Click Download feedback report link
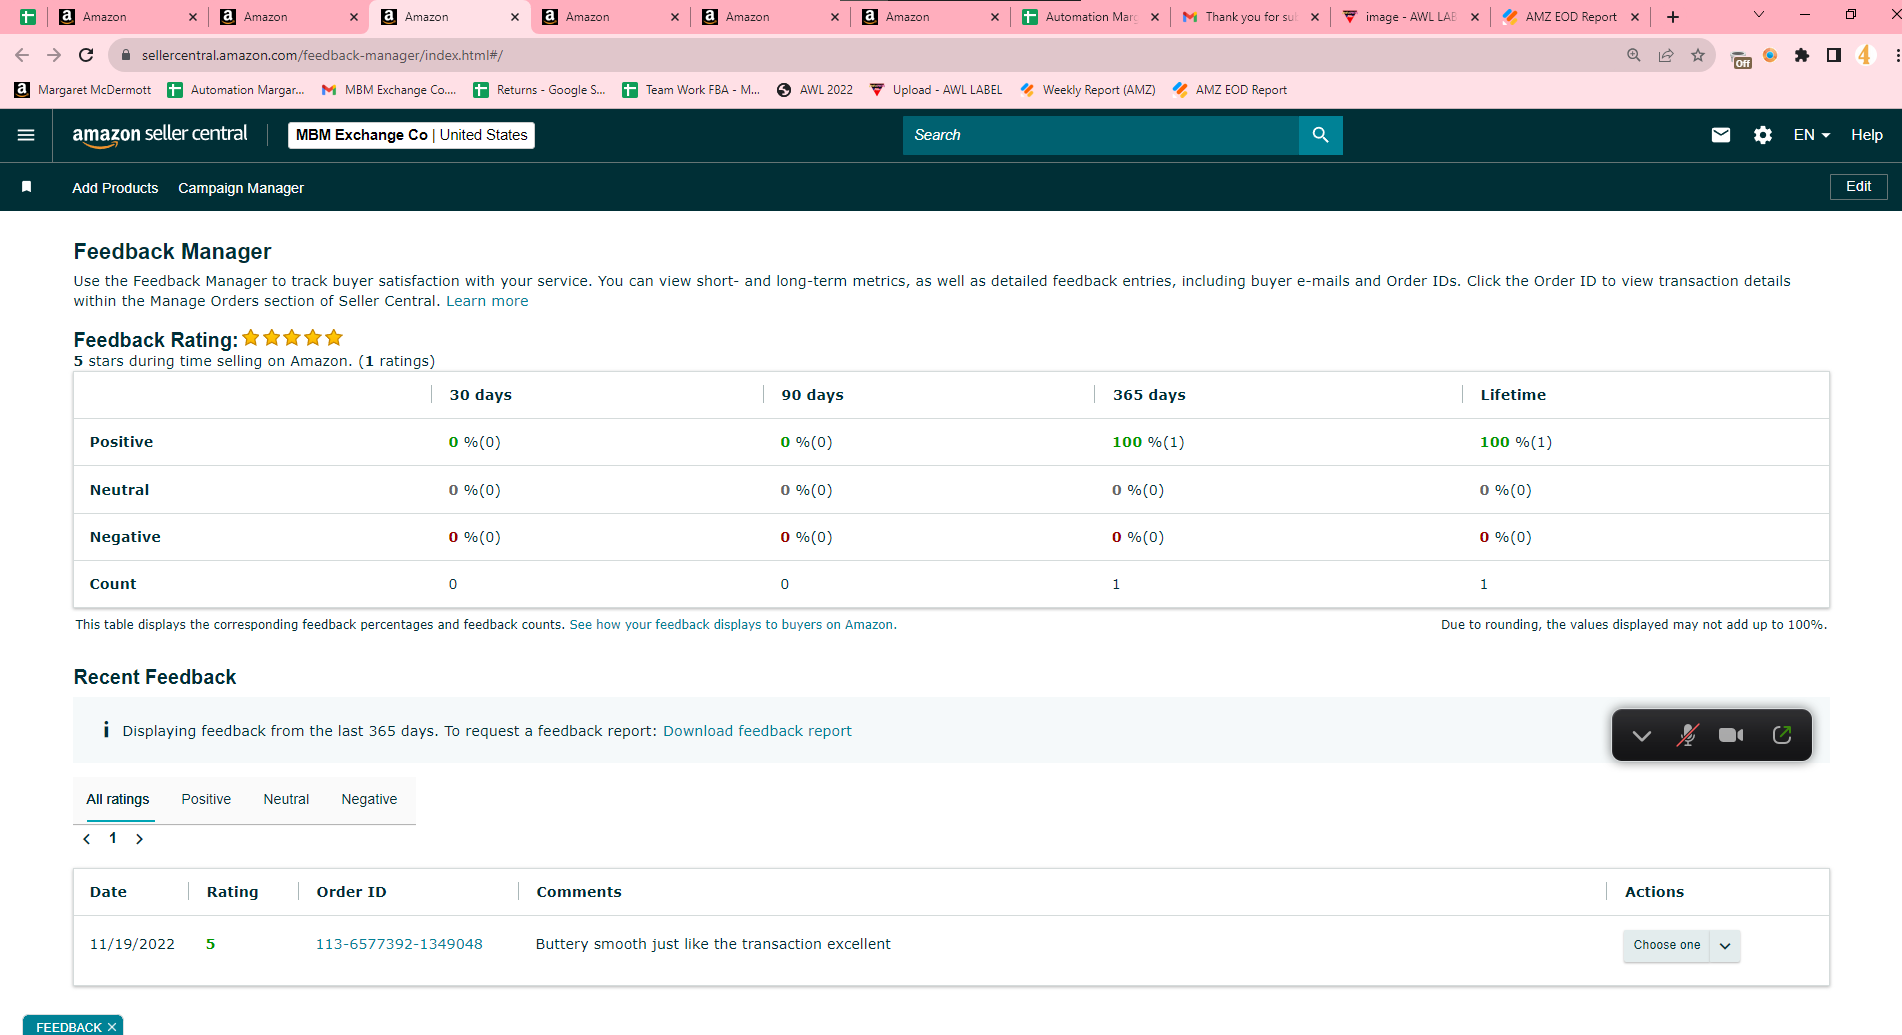Viewport: 1902px width, 1035px height. pyautogui.click(x=757, y=731)
